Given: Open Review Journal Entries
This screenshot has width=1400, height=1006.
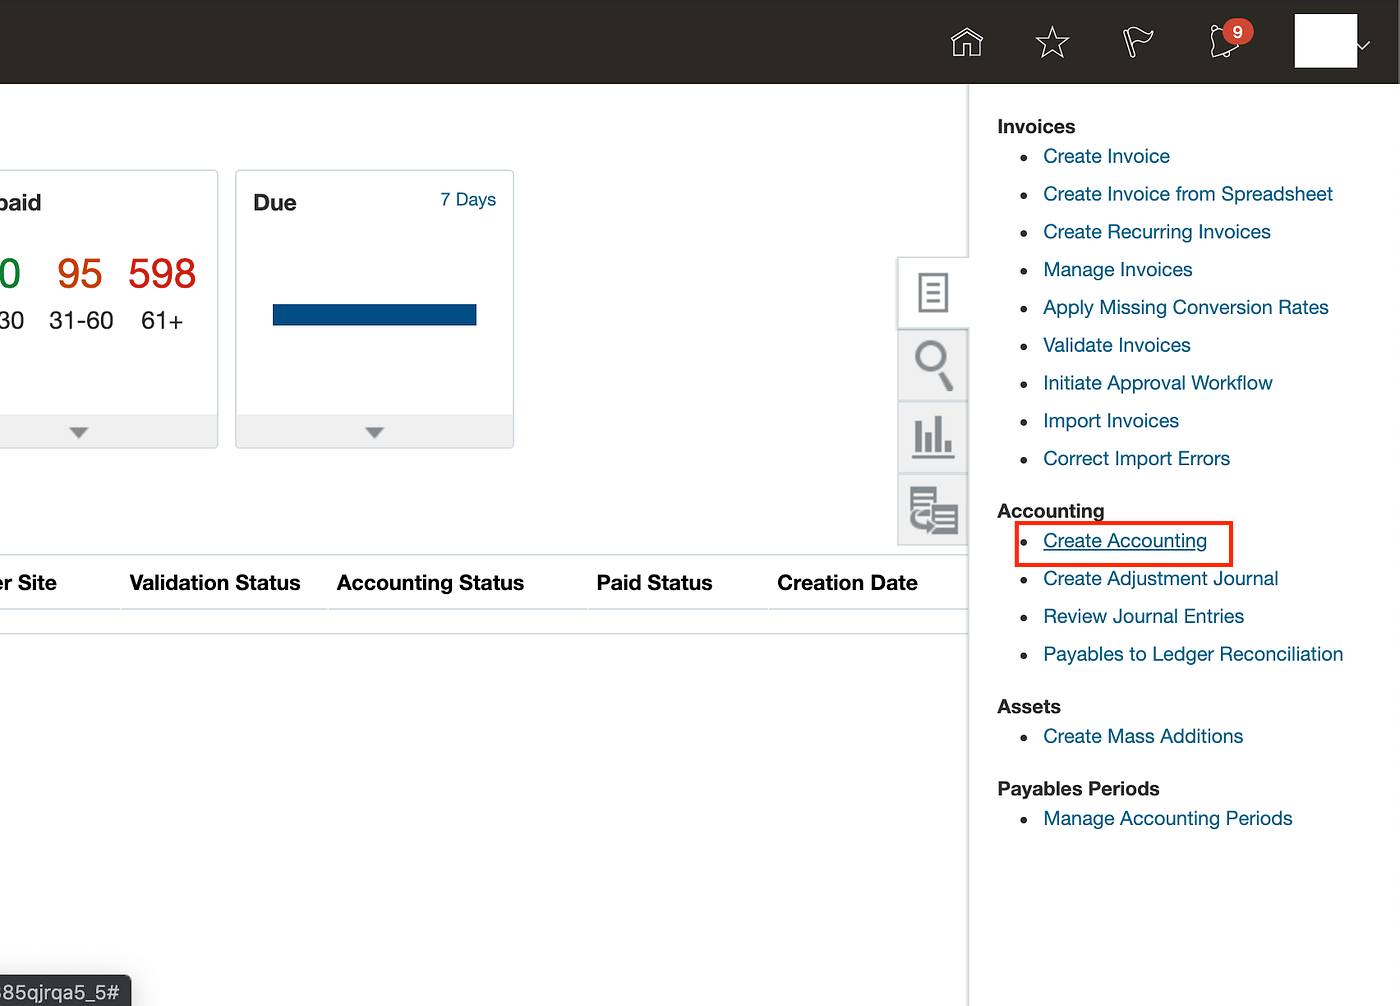Looking at the screenshot, I should (1144, 617).
